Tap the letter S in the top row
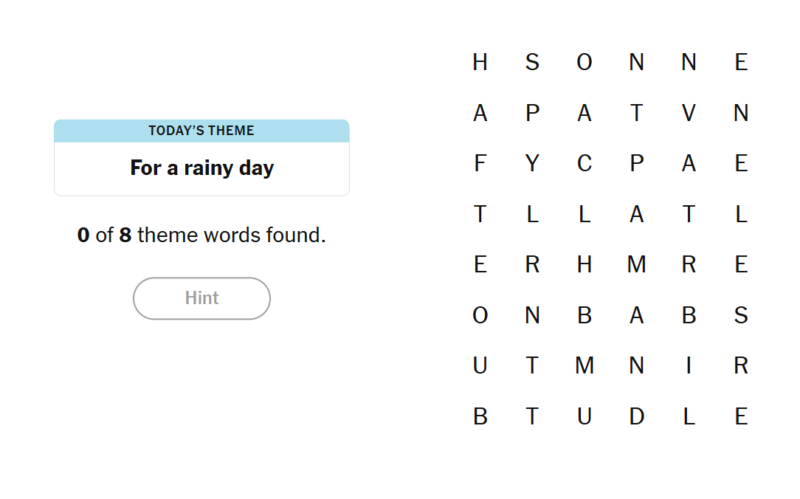The image size is (800, 499). coord(532,62)
